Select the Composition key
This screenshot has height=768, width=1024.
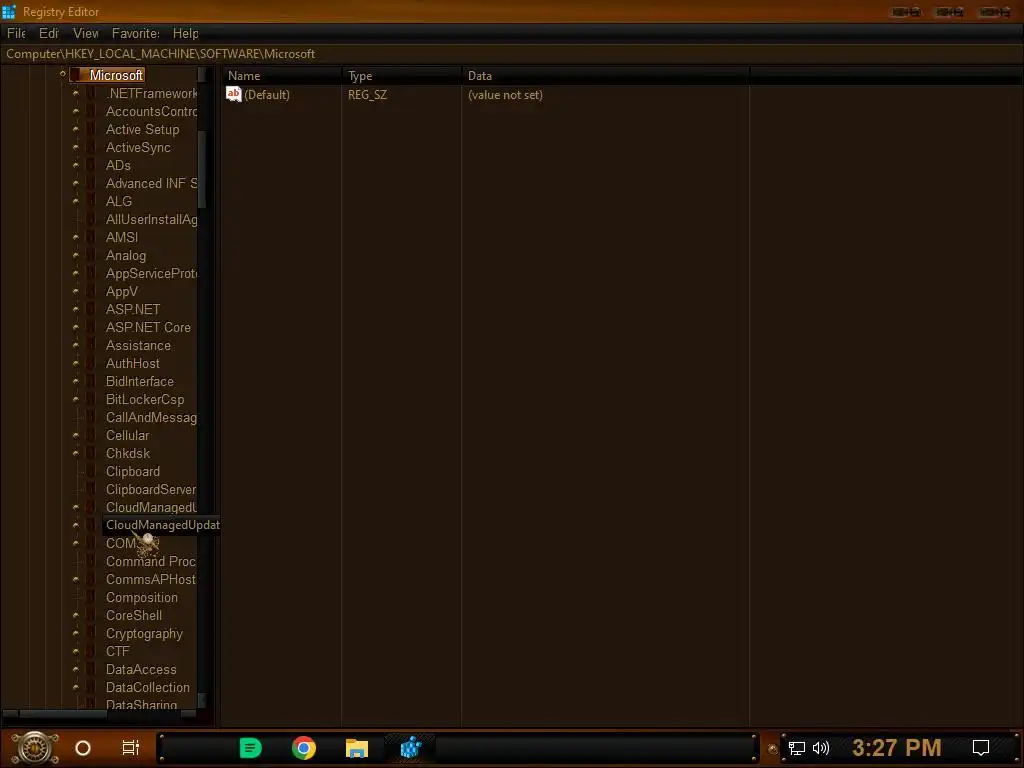point(142,598)
